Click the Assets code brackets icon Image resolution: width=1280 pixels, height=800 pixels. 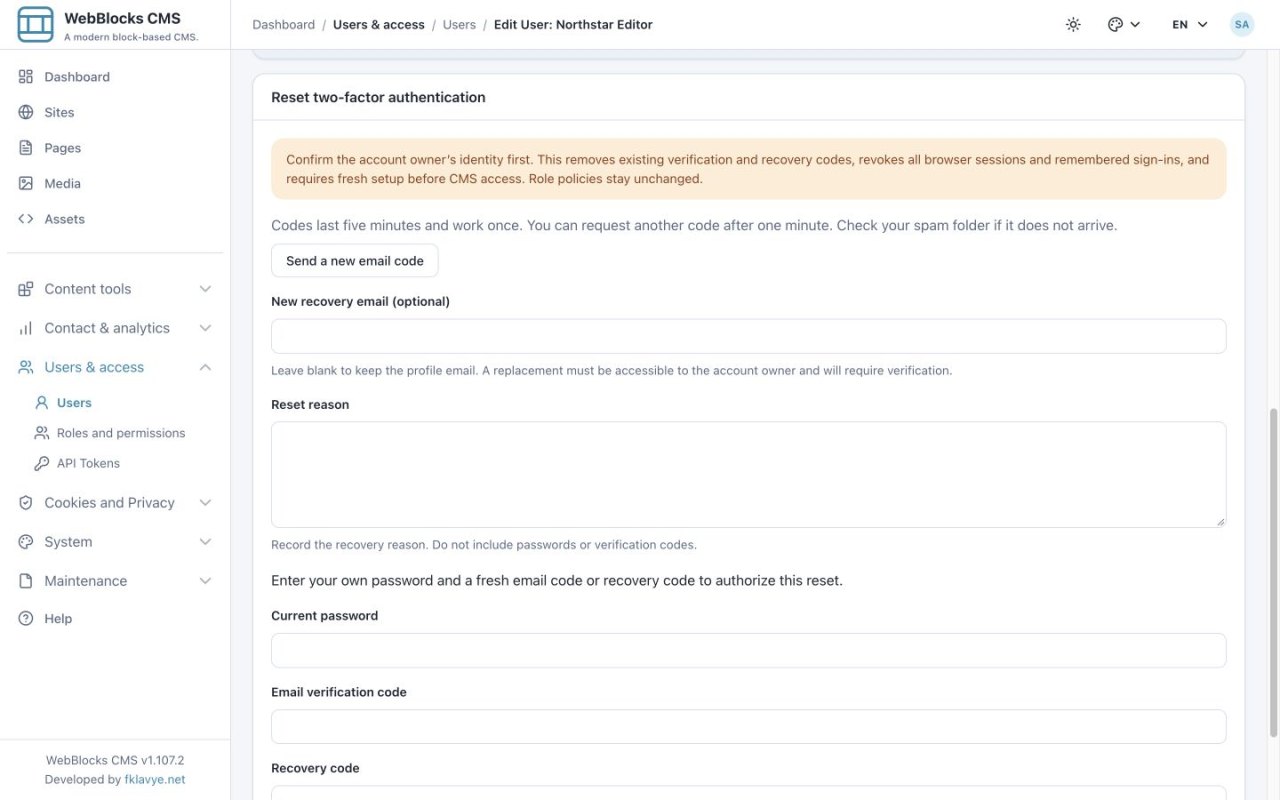pyautogui.click(x=26, y=219)
